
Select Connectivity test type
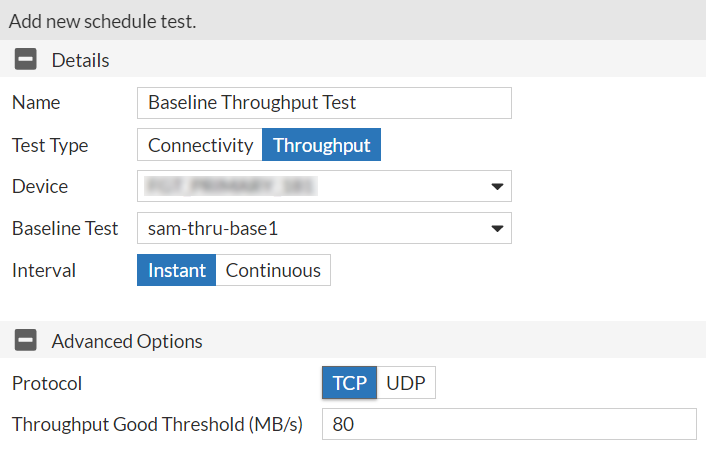[x=200, y=145]
